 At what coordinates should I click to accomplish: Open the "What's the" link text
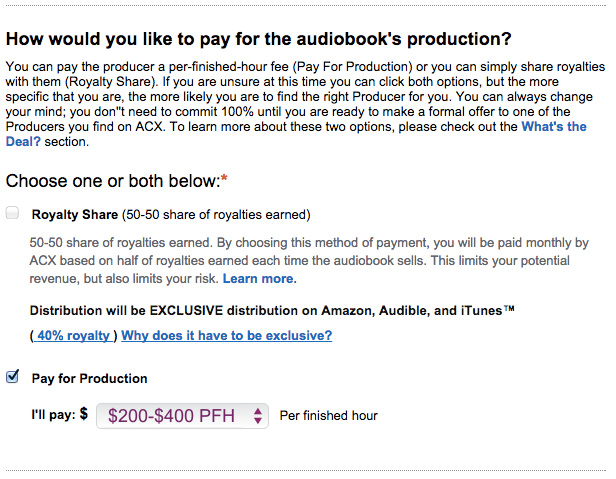click(554, 127)
